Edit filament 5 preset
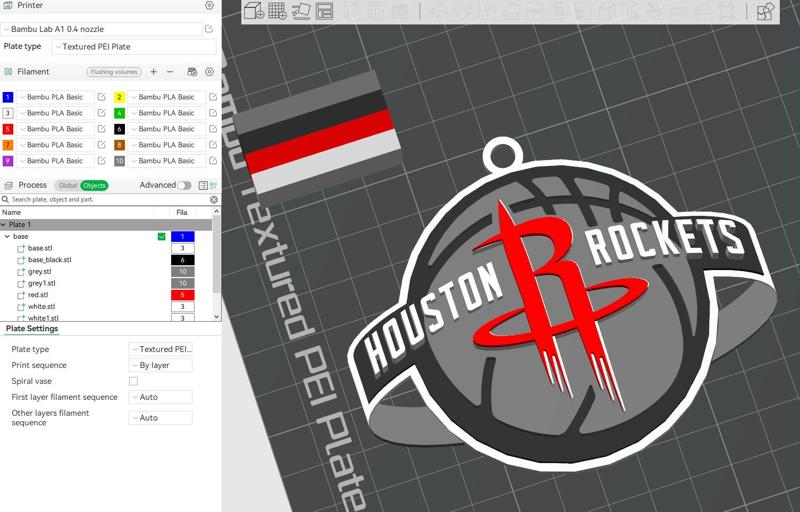Viewport: 800px width, 512px height. click(102, 129)
